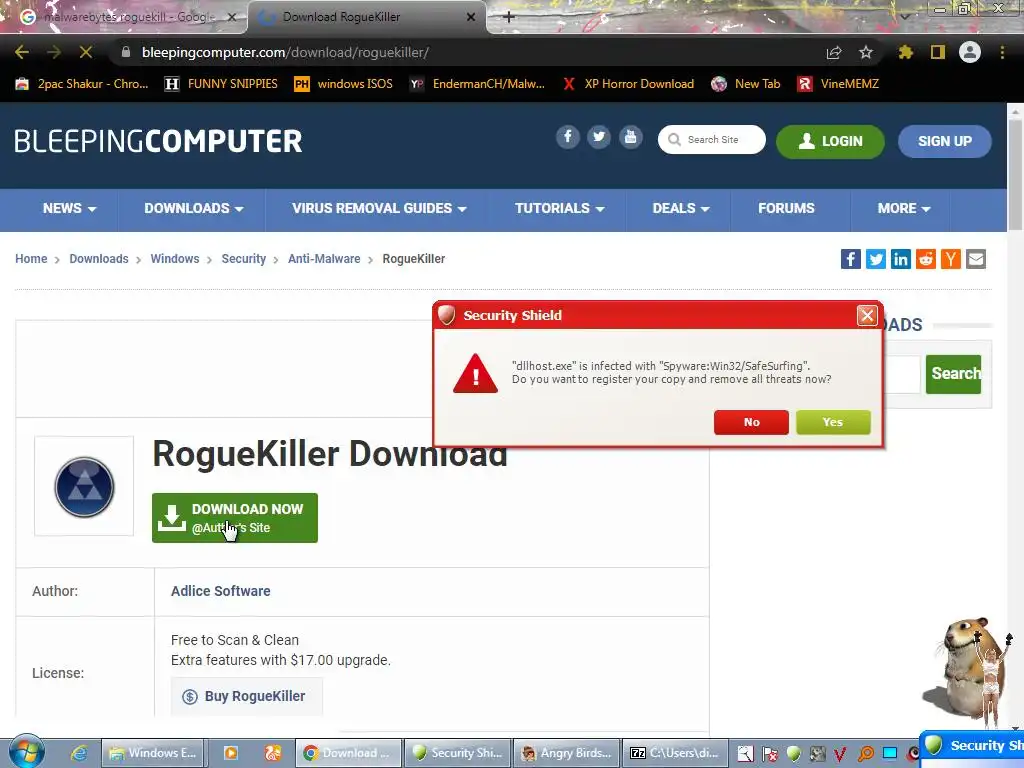
Task: Open the Adlice Software author link
Action: click(x=221, y=591)
